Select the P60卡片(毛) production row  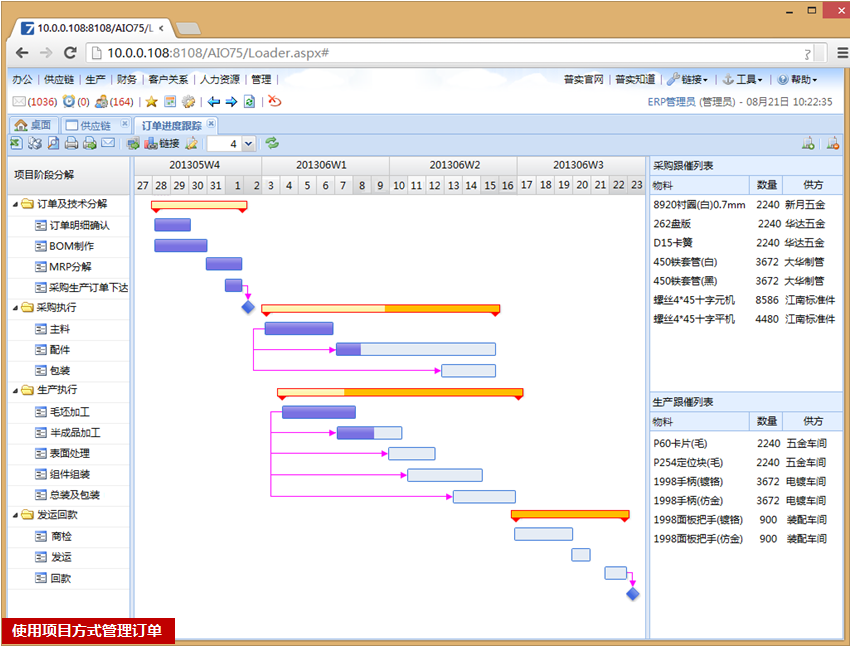coord(746,443)
